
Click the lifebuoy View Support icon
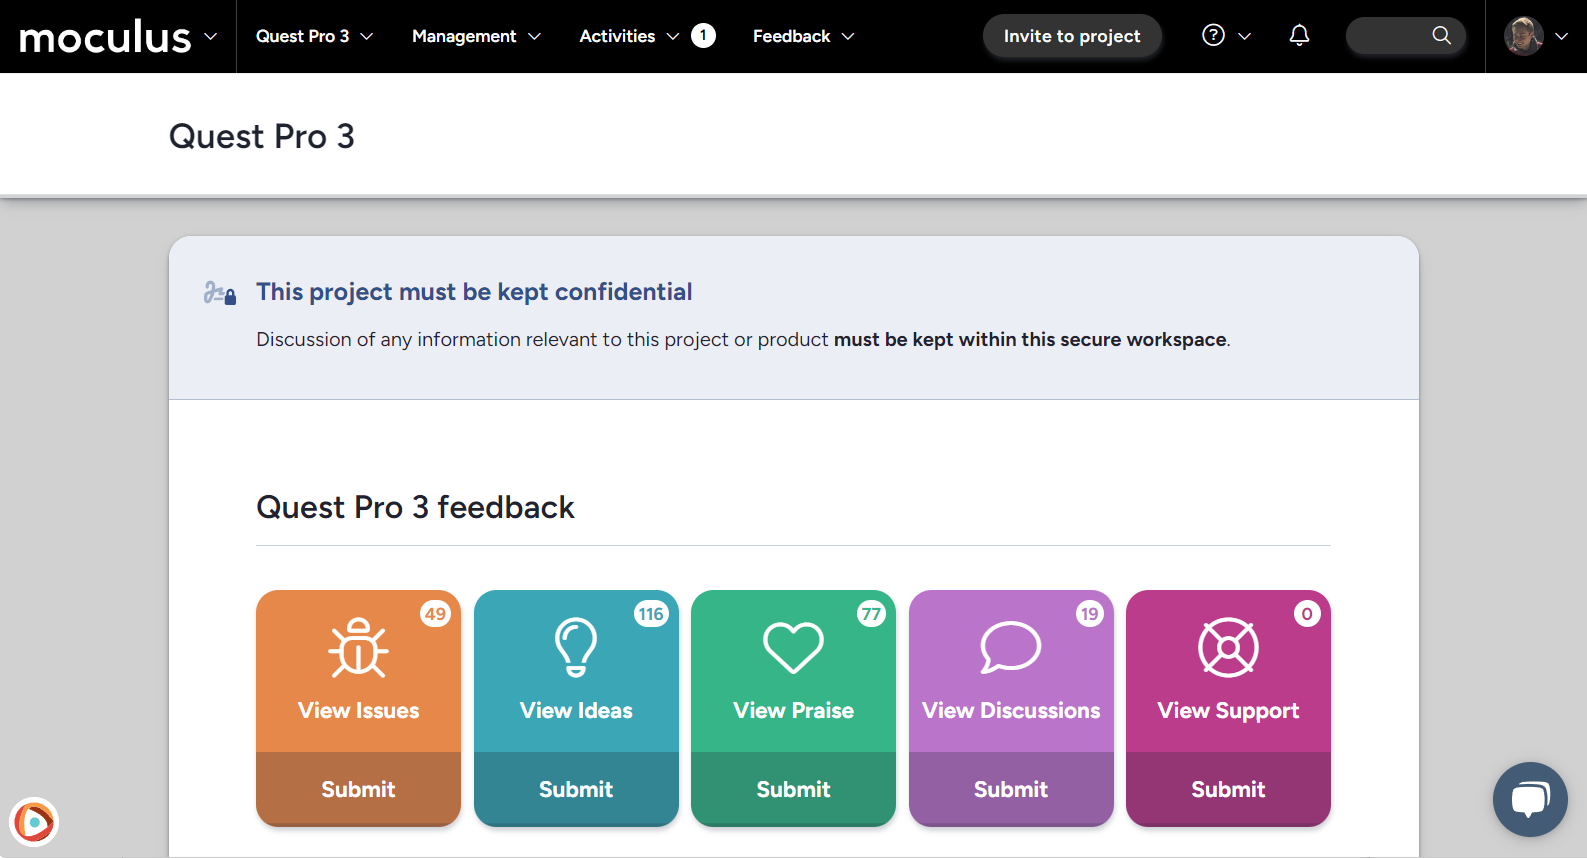[1228, 648]
